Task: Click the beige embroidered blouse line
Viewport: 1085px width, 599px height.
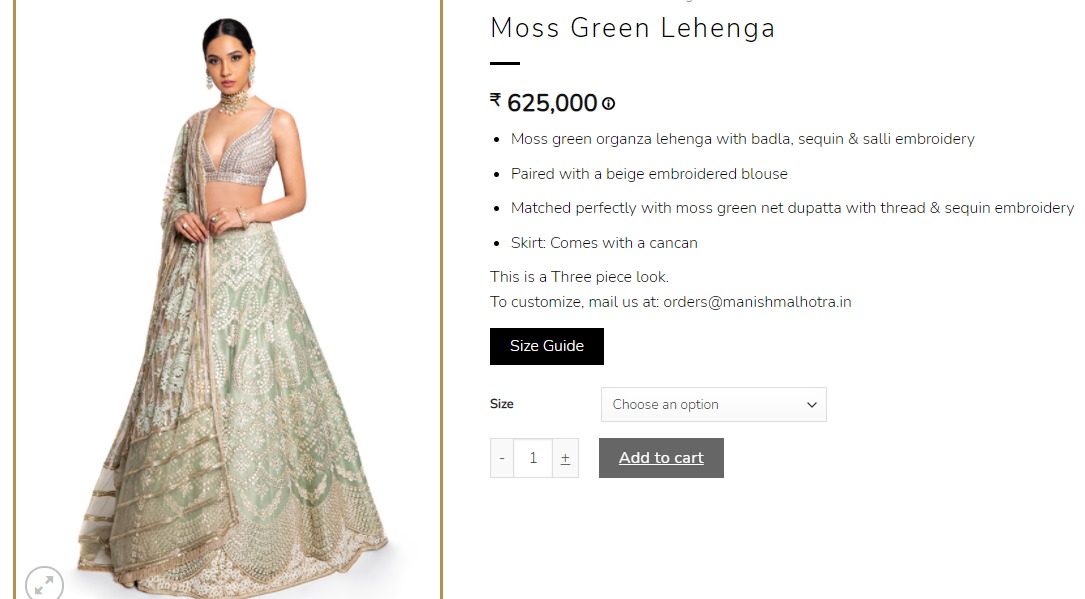Action: 649,174
